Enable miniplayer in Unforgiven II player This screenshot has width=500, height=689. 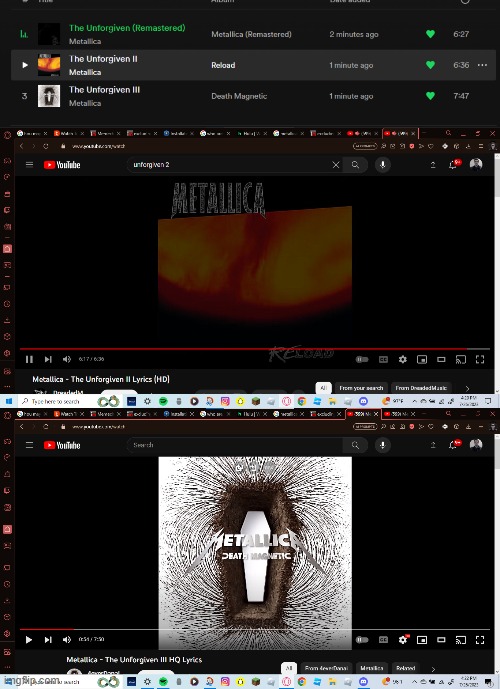point(422,359)
